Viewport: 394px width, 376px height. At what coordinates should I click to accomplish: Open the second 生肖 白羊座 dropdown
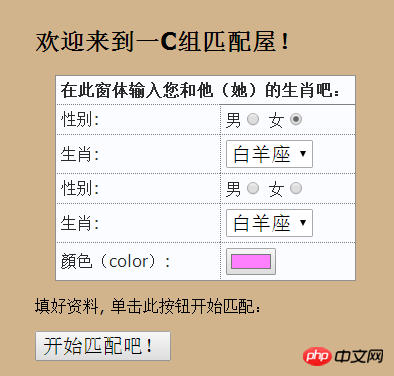coord(269,223)
